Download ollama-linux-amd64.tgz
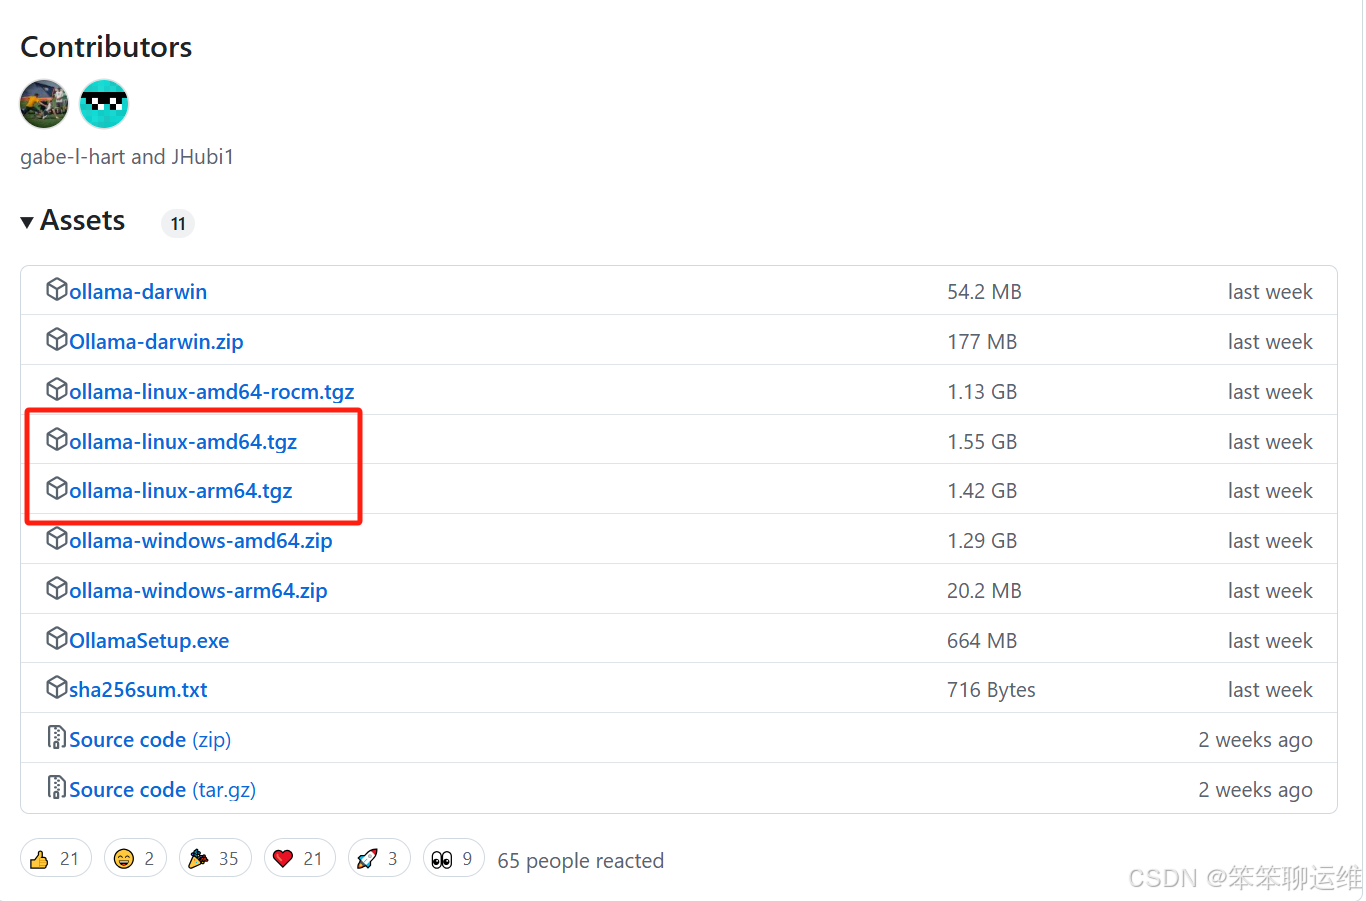 pos(183,442)
